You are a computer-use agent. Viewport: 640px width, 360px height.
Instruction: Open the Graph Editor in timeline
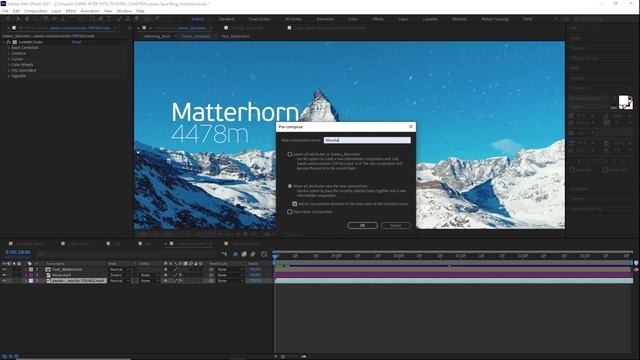click(x=264, y=254)
